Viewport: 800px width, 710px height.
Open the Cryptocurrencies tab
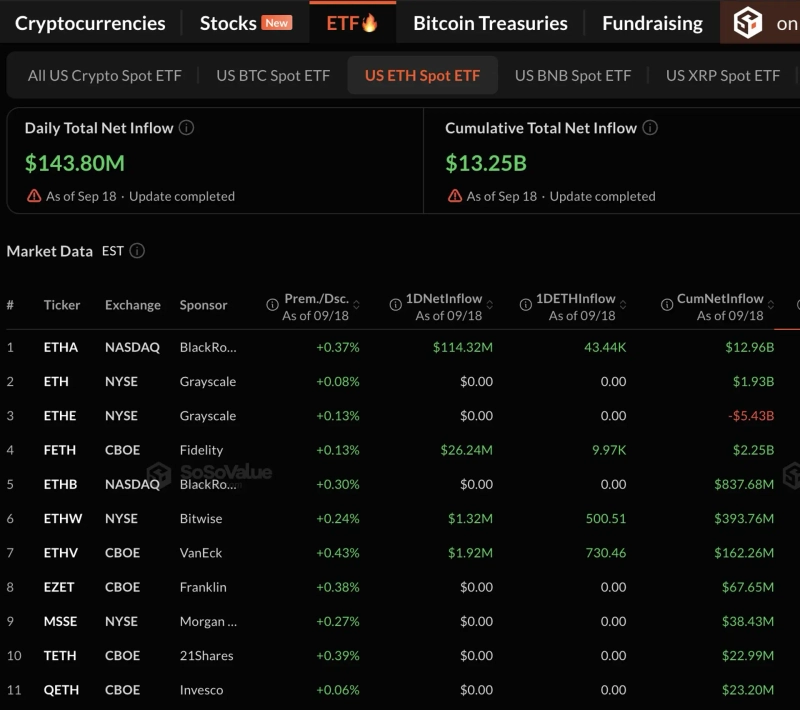(x=90, y=23)
